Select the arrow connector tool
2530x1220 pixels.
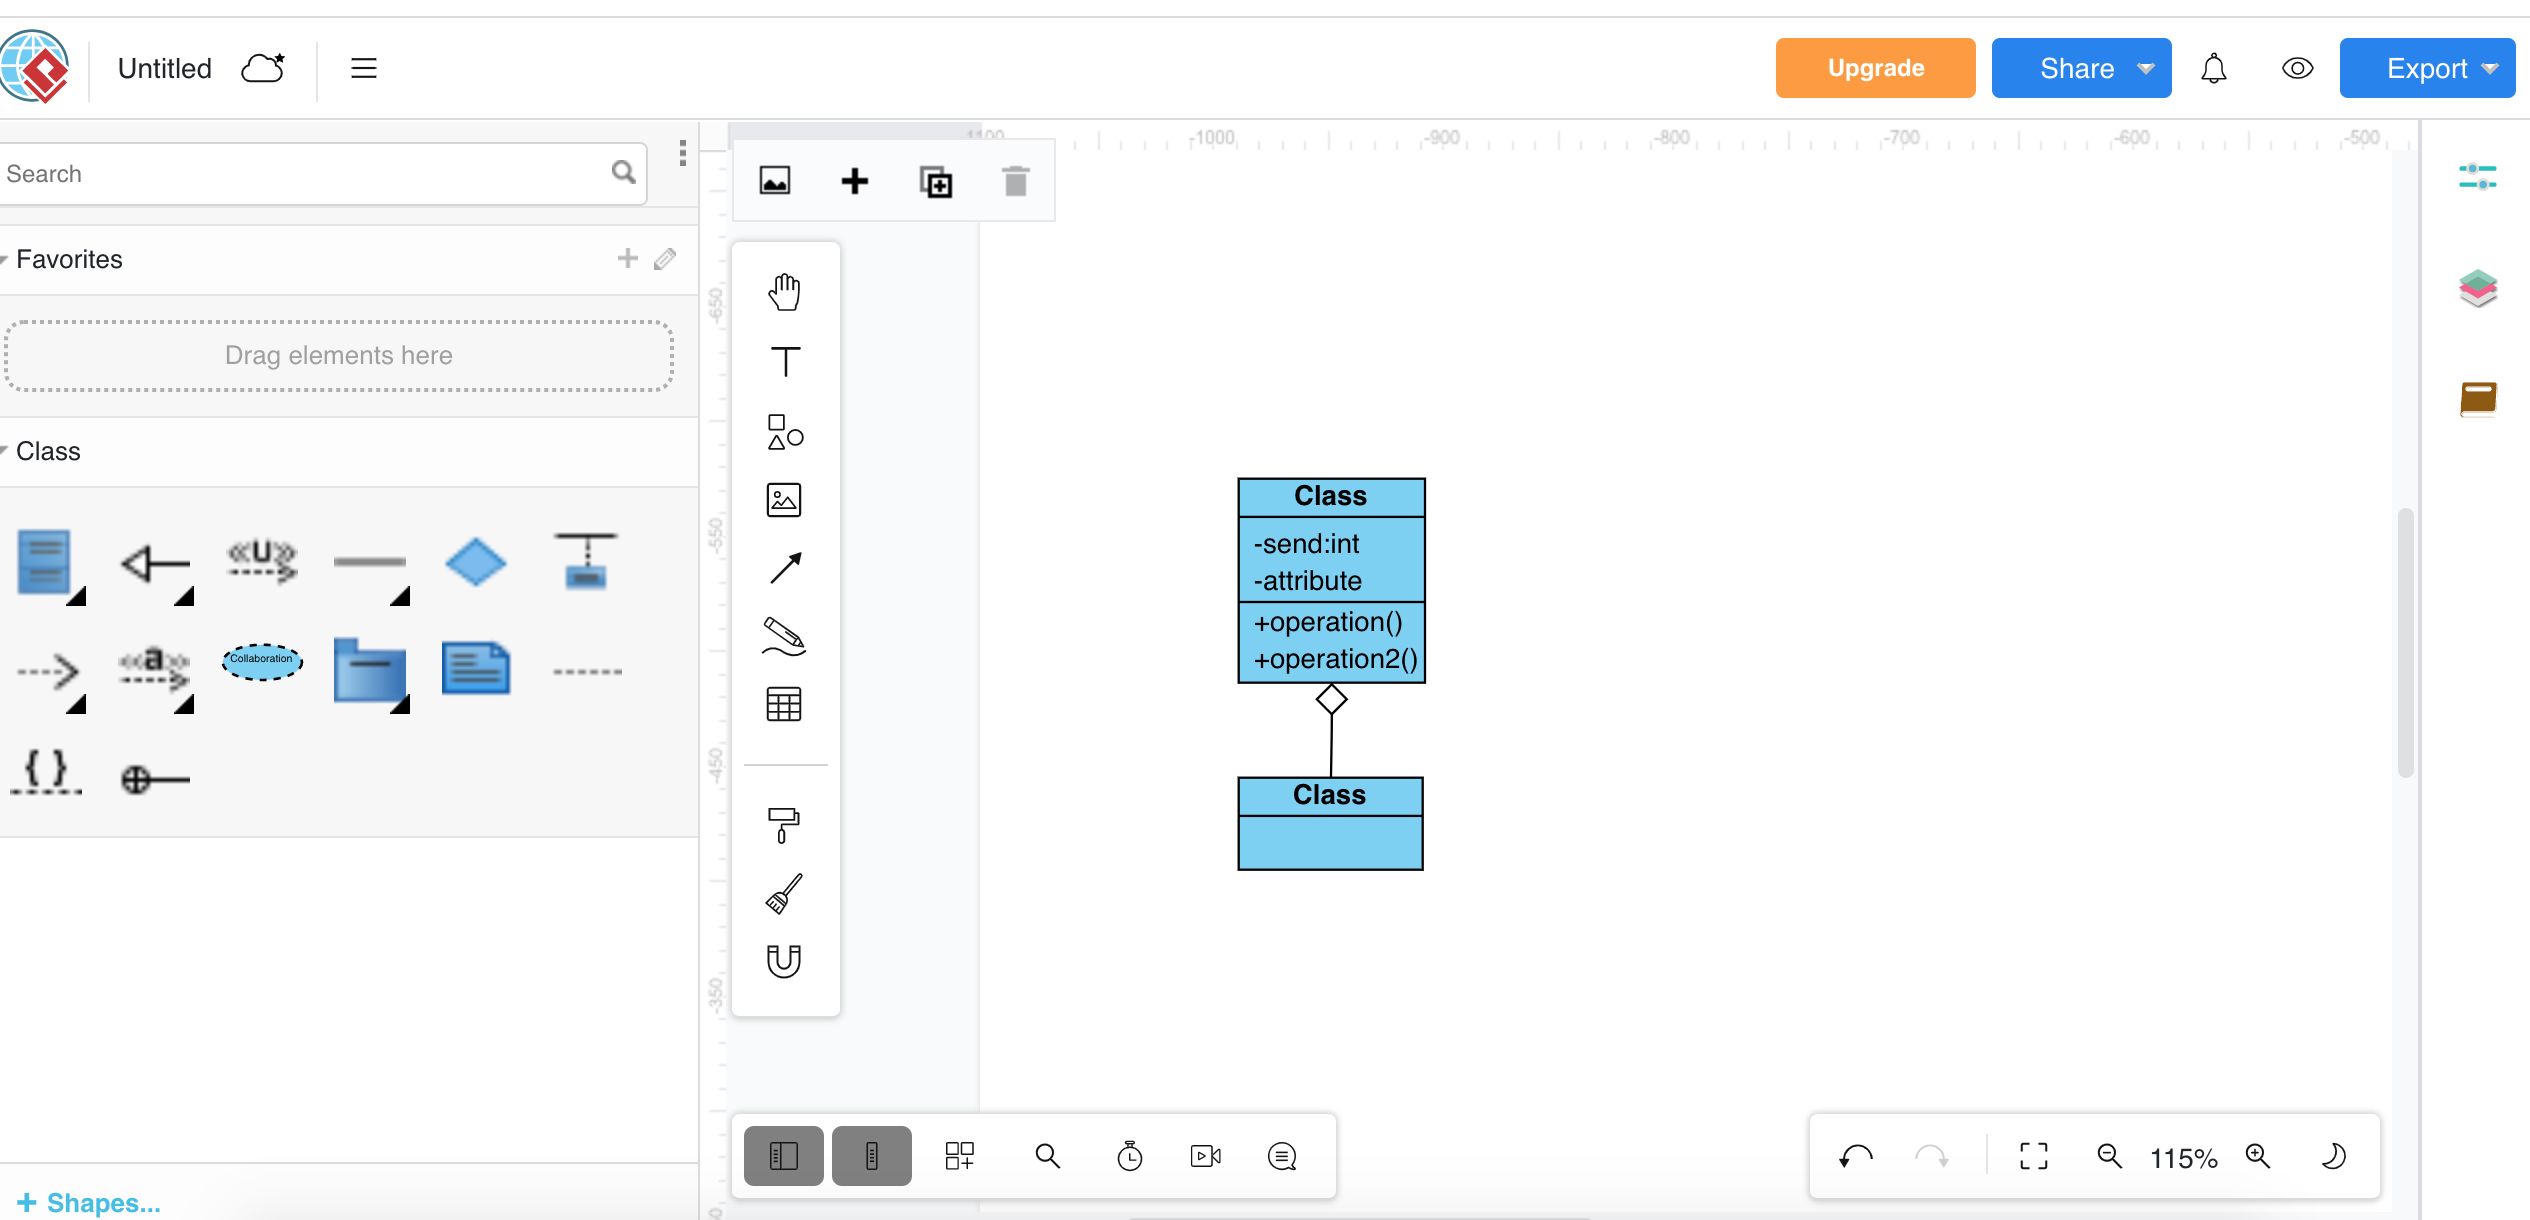tap(785, 568)
